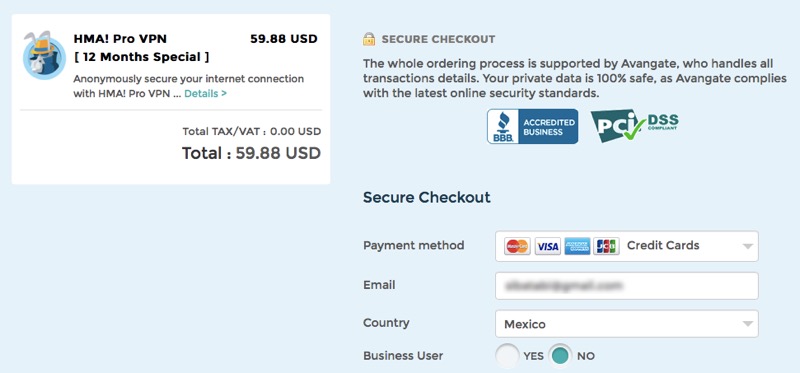Click the JCB card logo

pos(606,246)
